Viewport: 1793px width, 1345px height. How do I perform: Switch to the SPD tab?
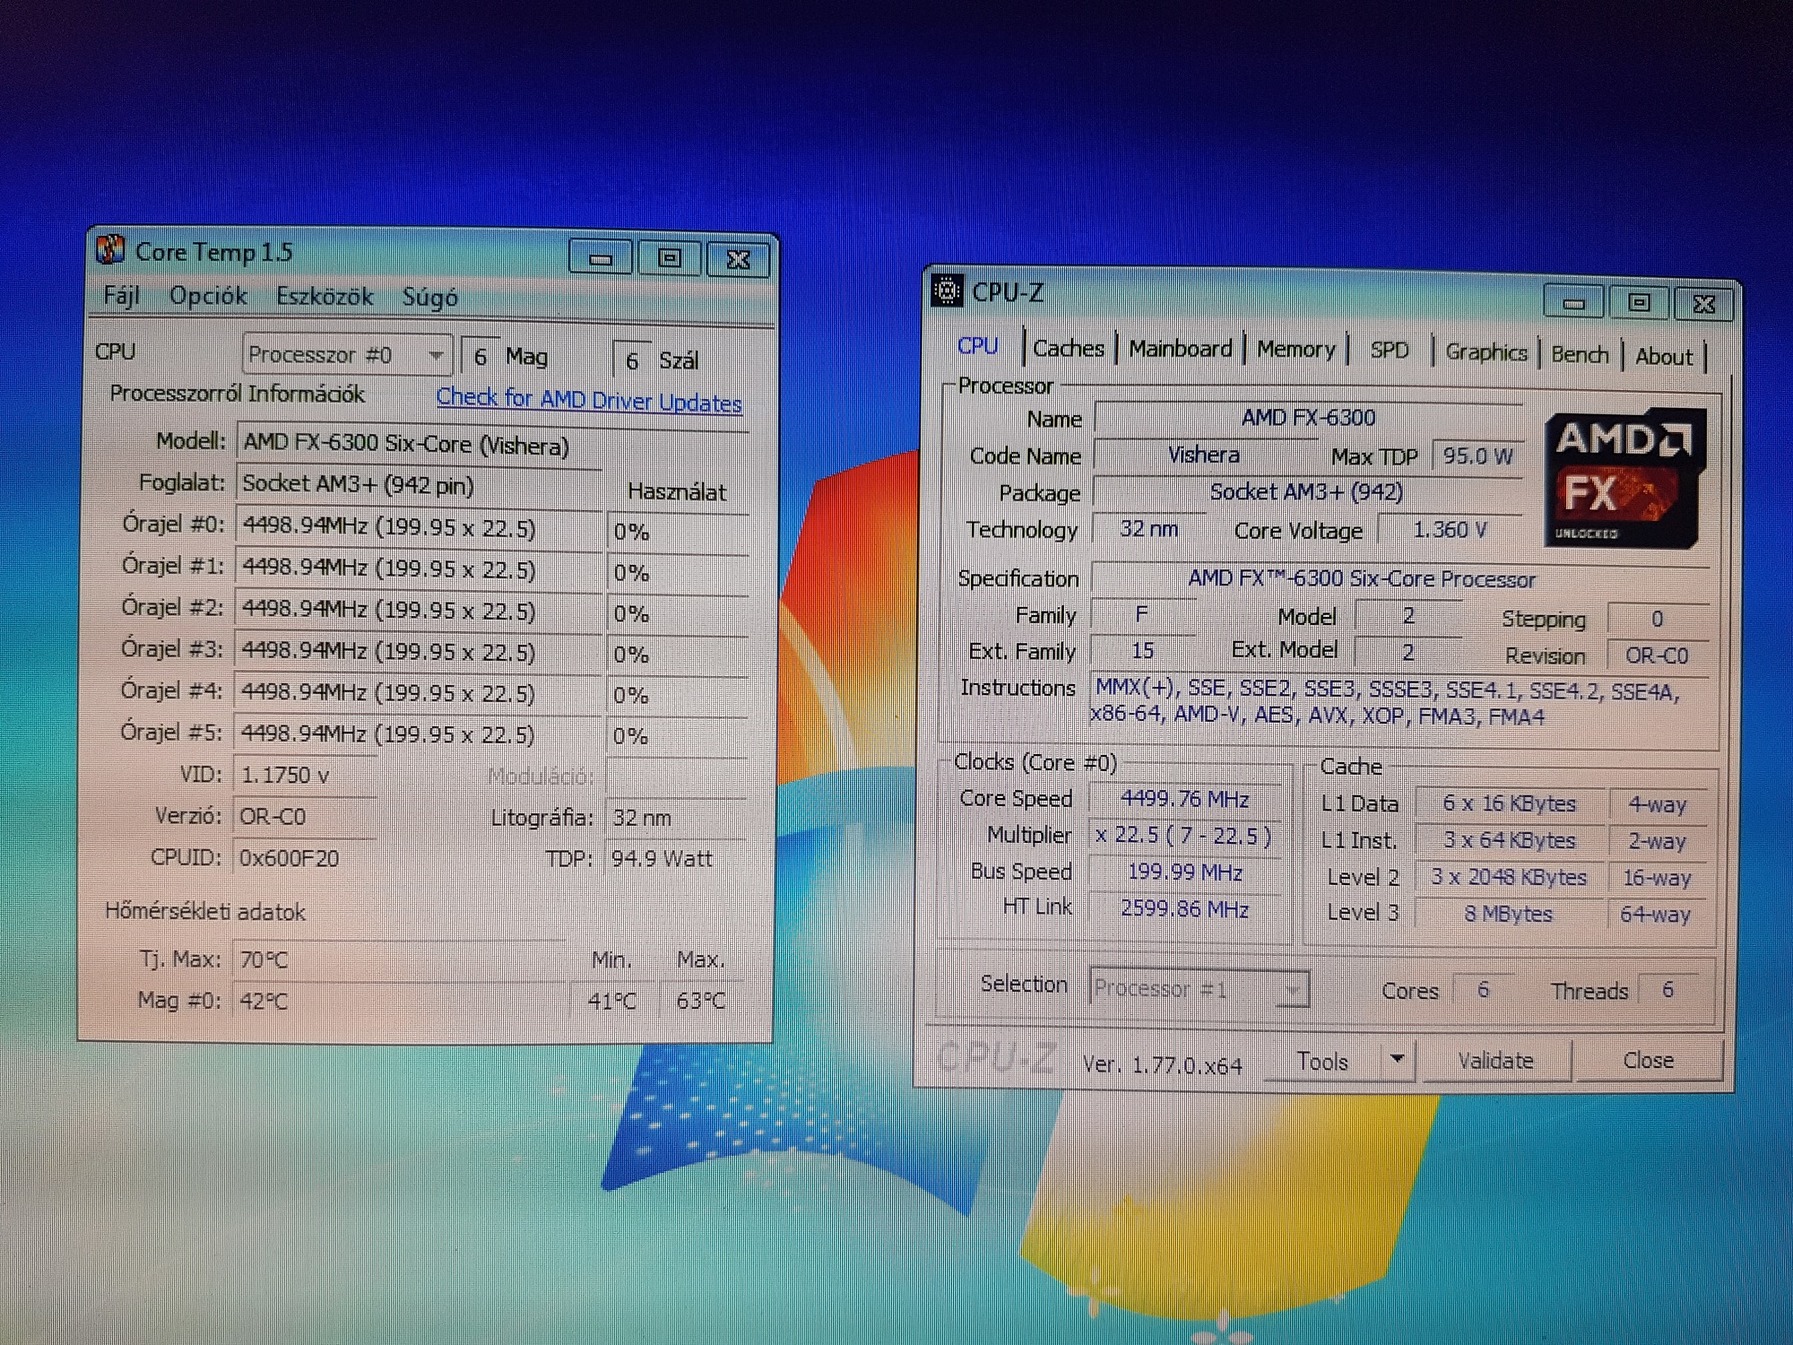tap(1390, 351)
